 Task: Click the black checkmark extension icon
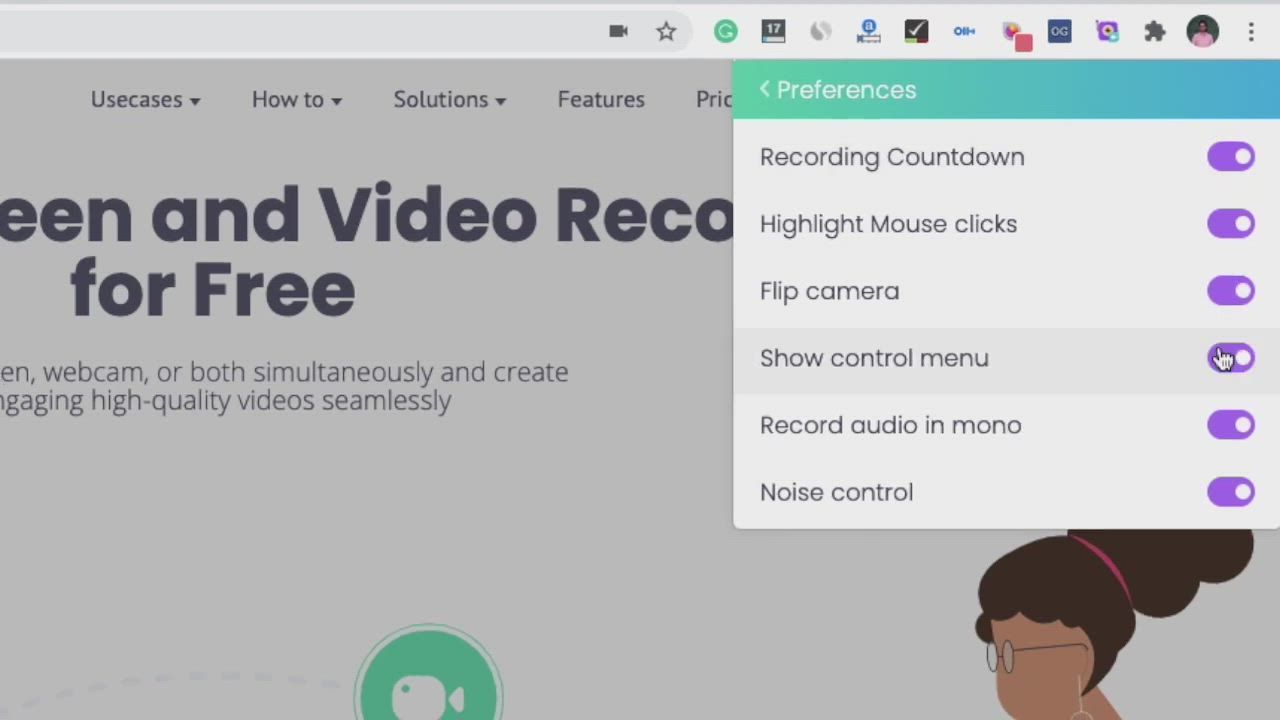click(916, 32)
